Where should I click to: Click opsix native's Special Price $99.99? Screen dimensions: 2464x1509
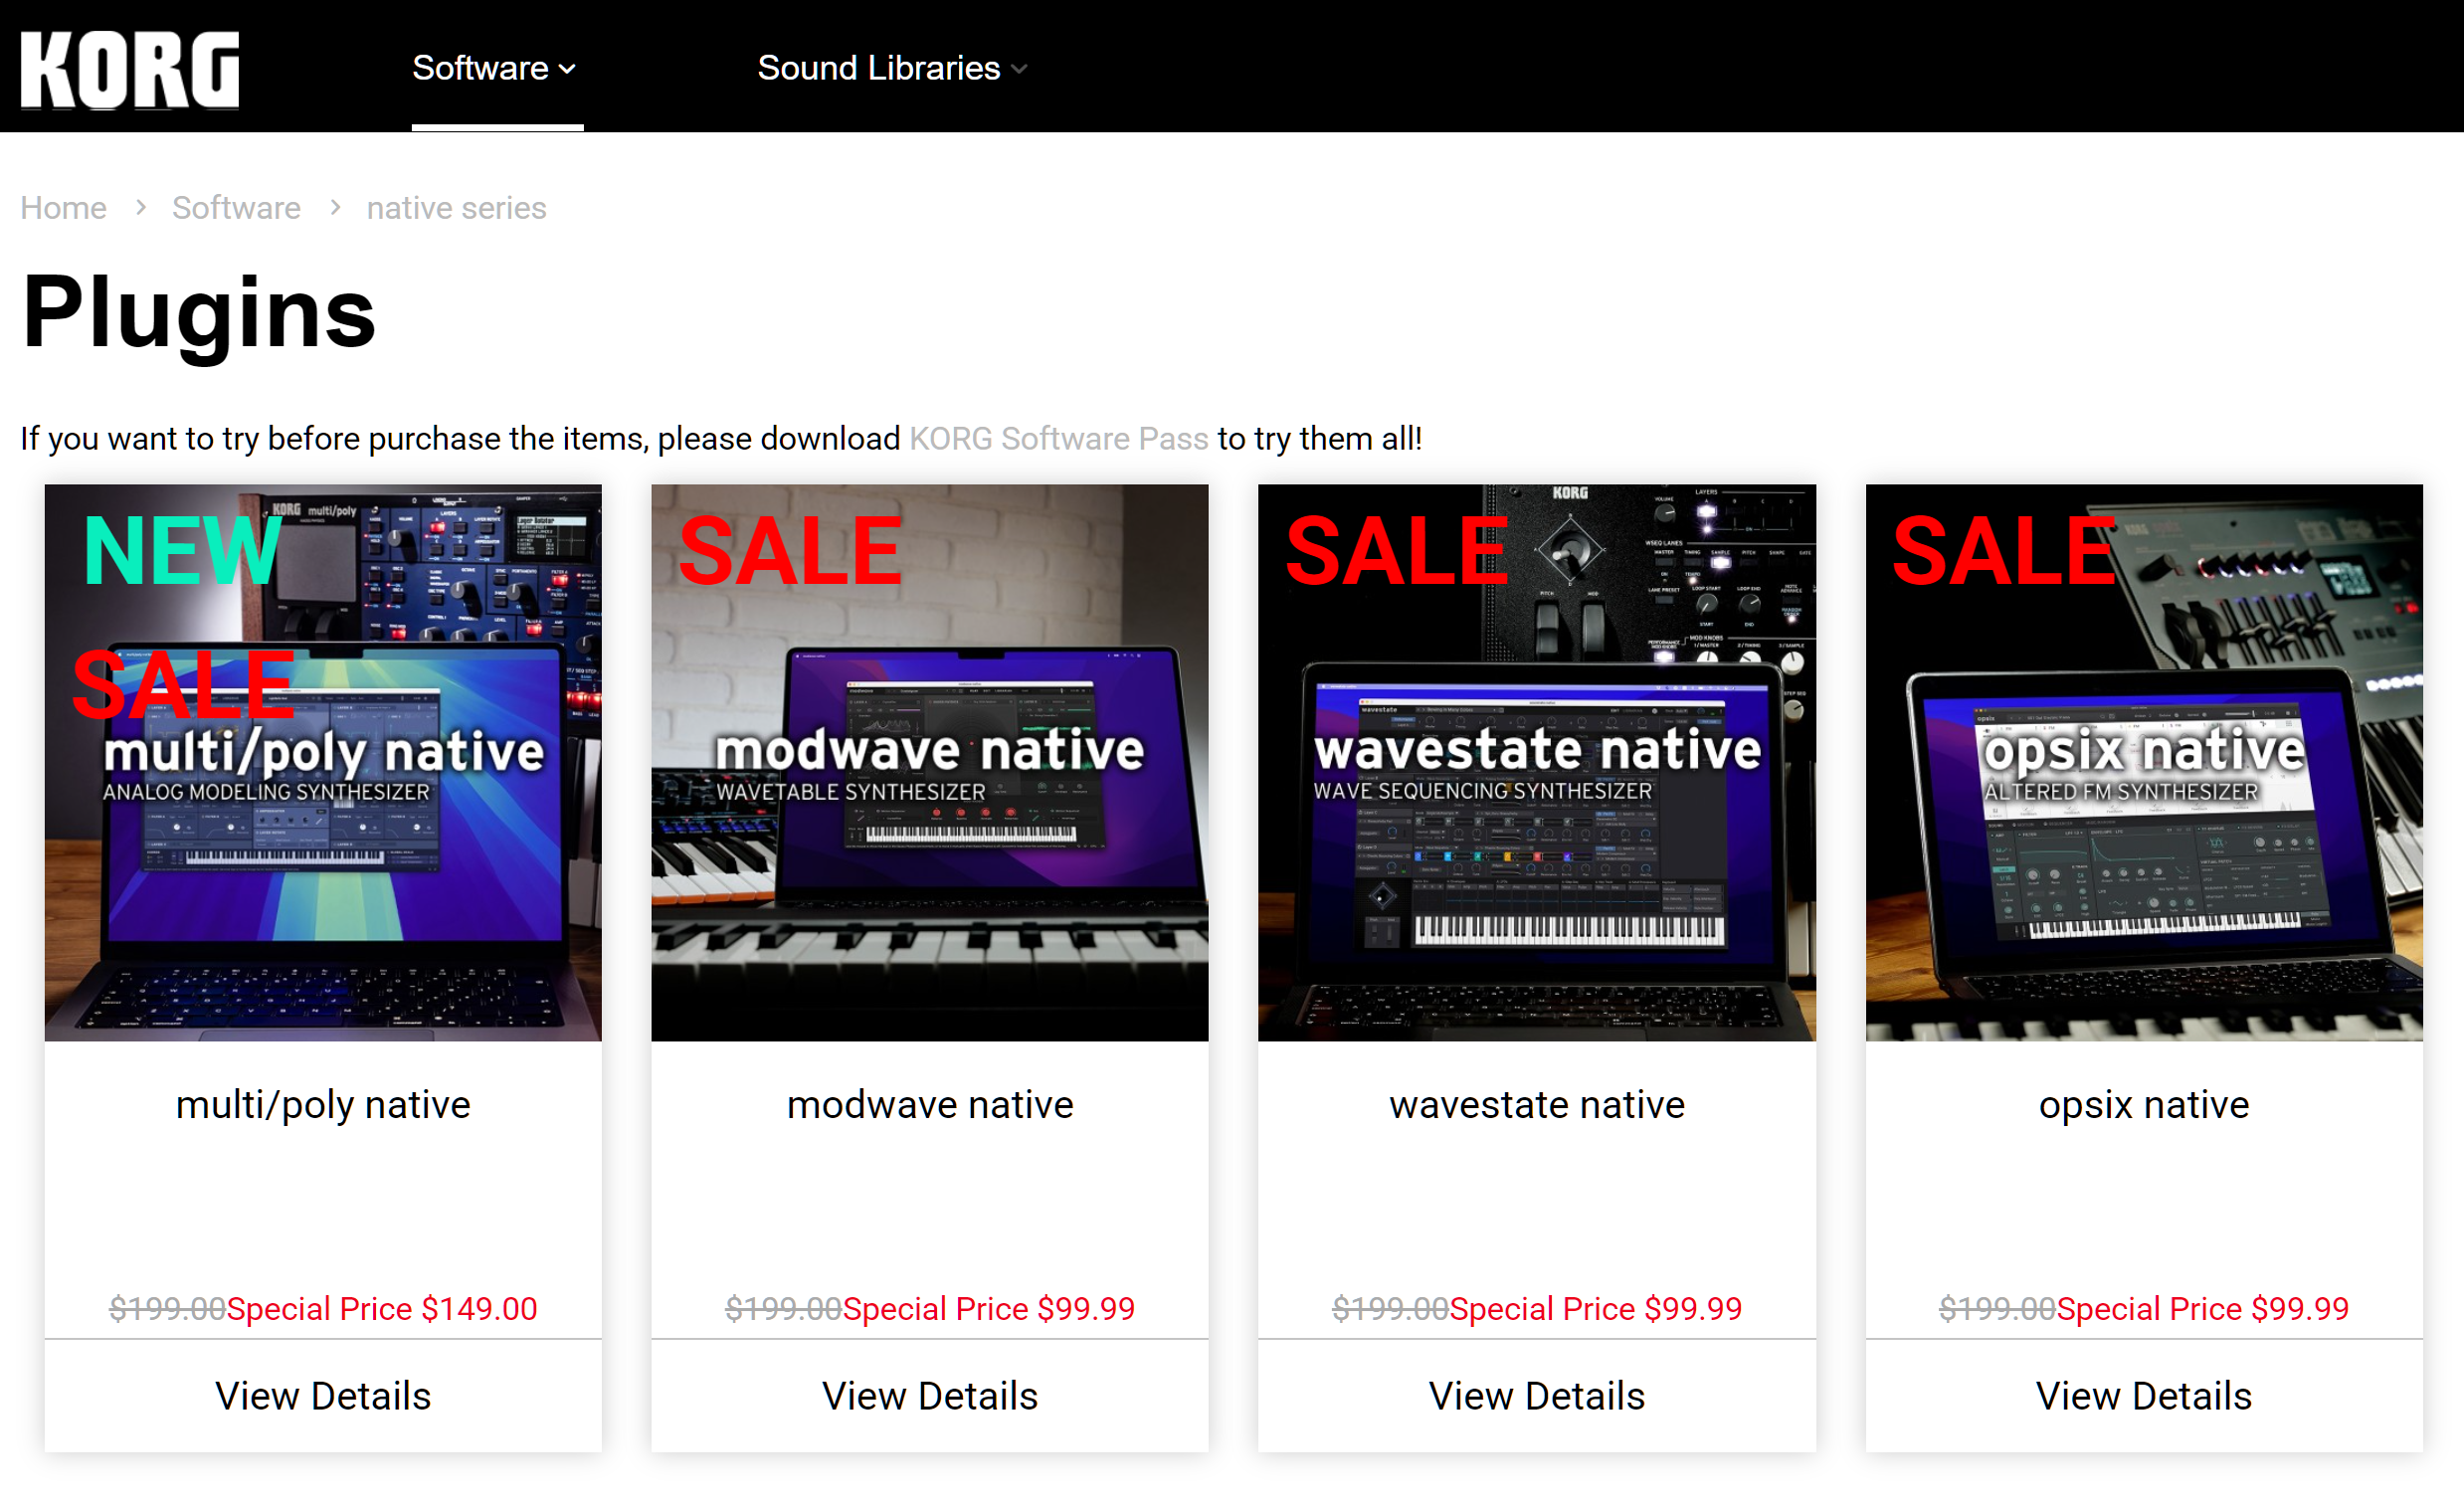point(2203,1309)
